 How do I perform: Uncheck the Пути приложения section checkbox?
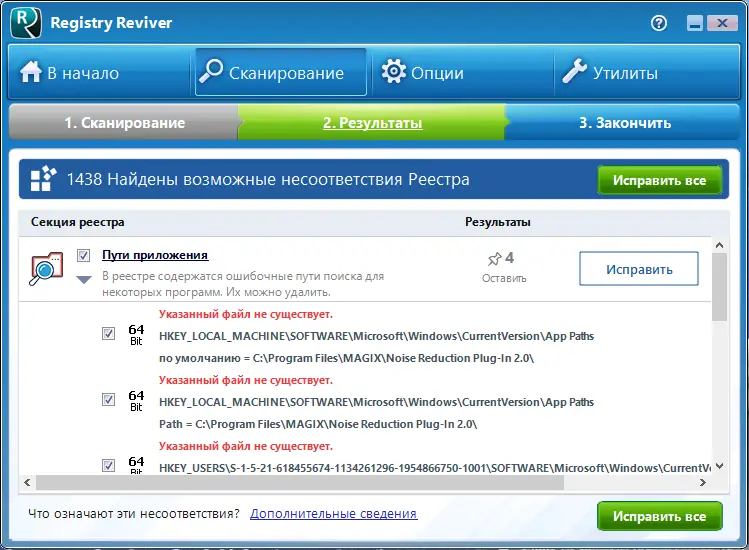tap(84, 256)
